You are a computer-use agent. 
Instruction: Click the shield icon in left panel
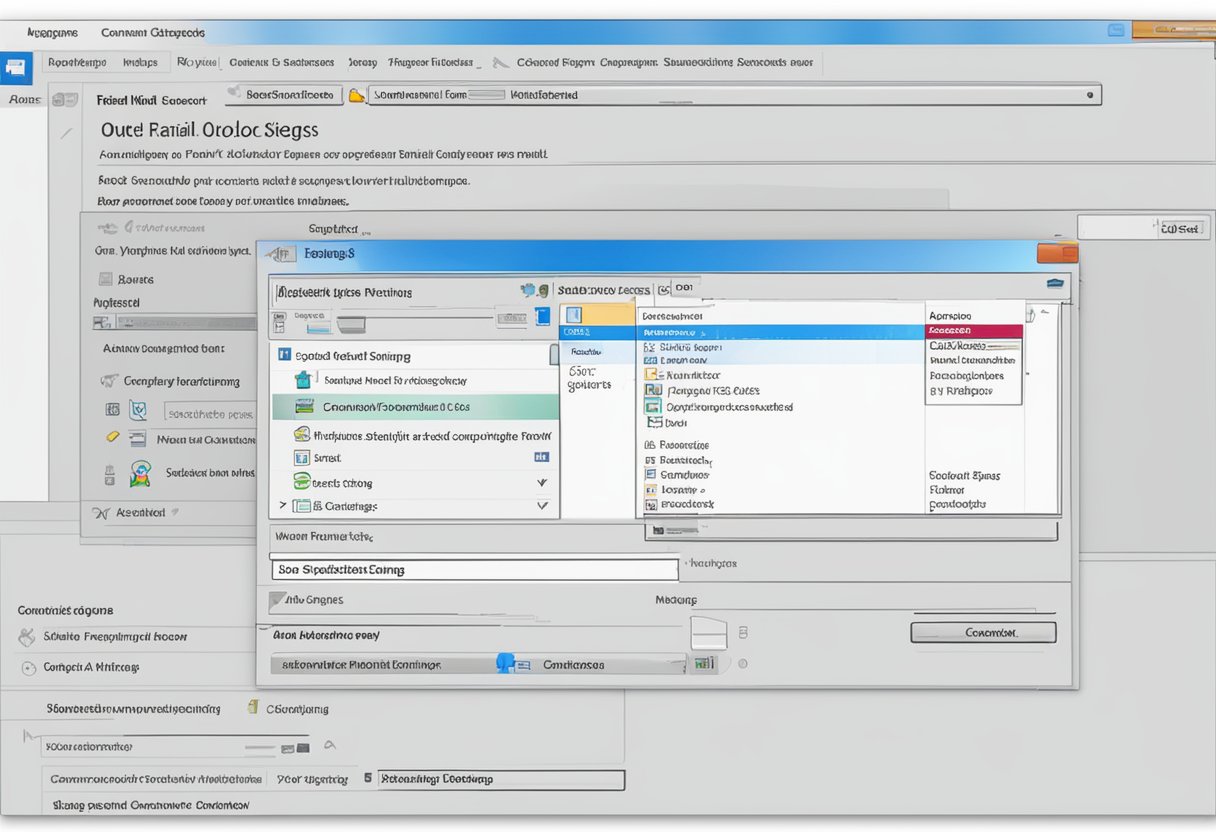point(139,410)
